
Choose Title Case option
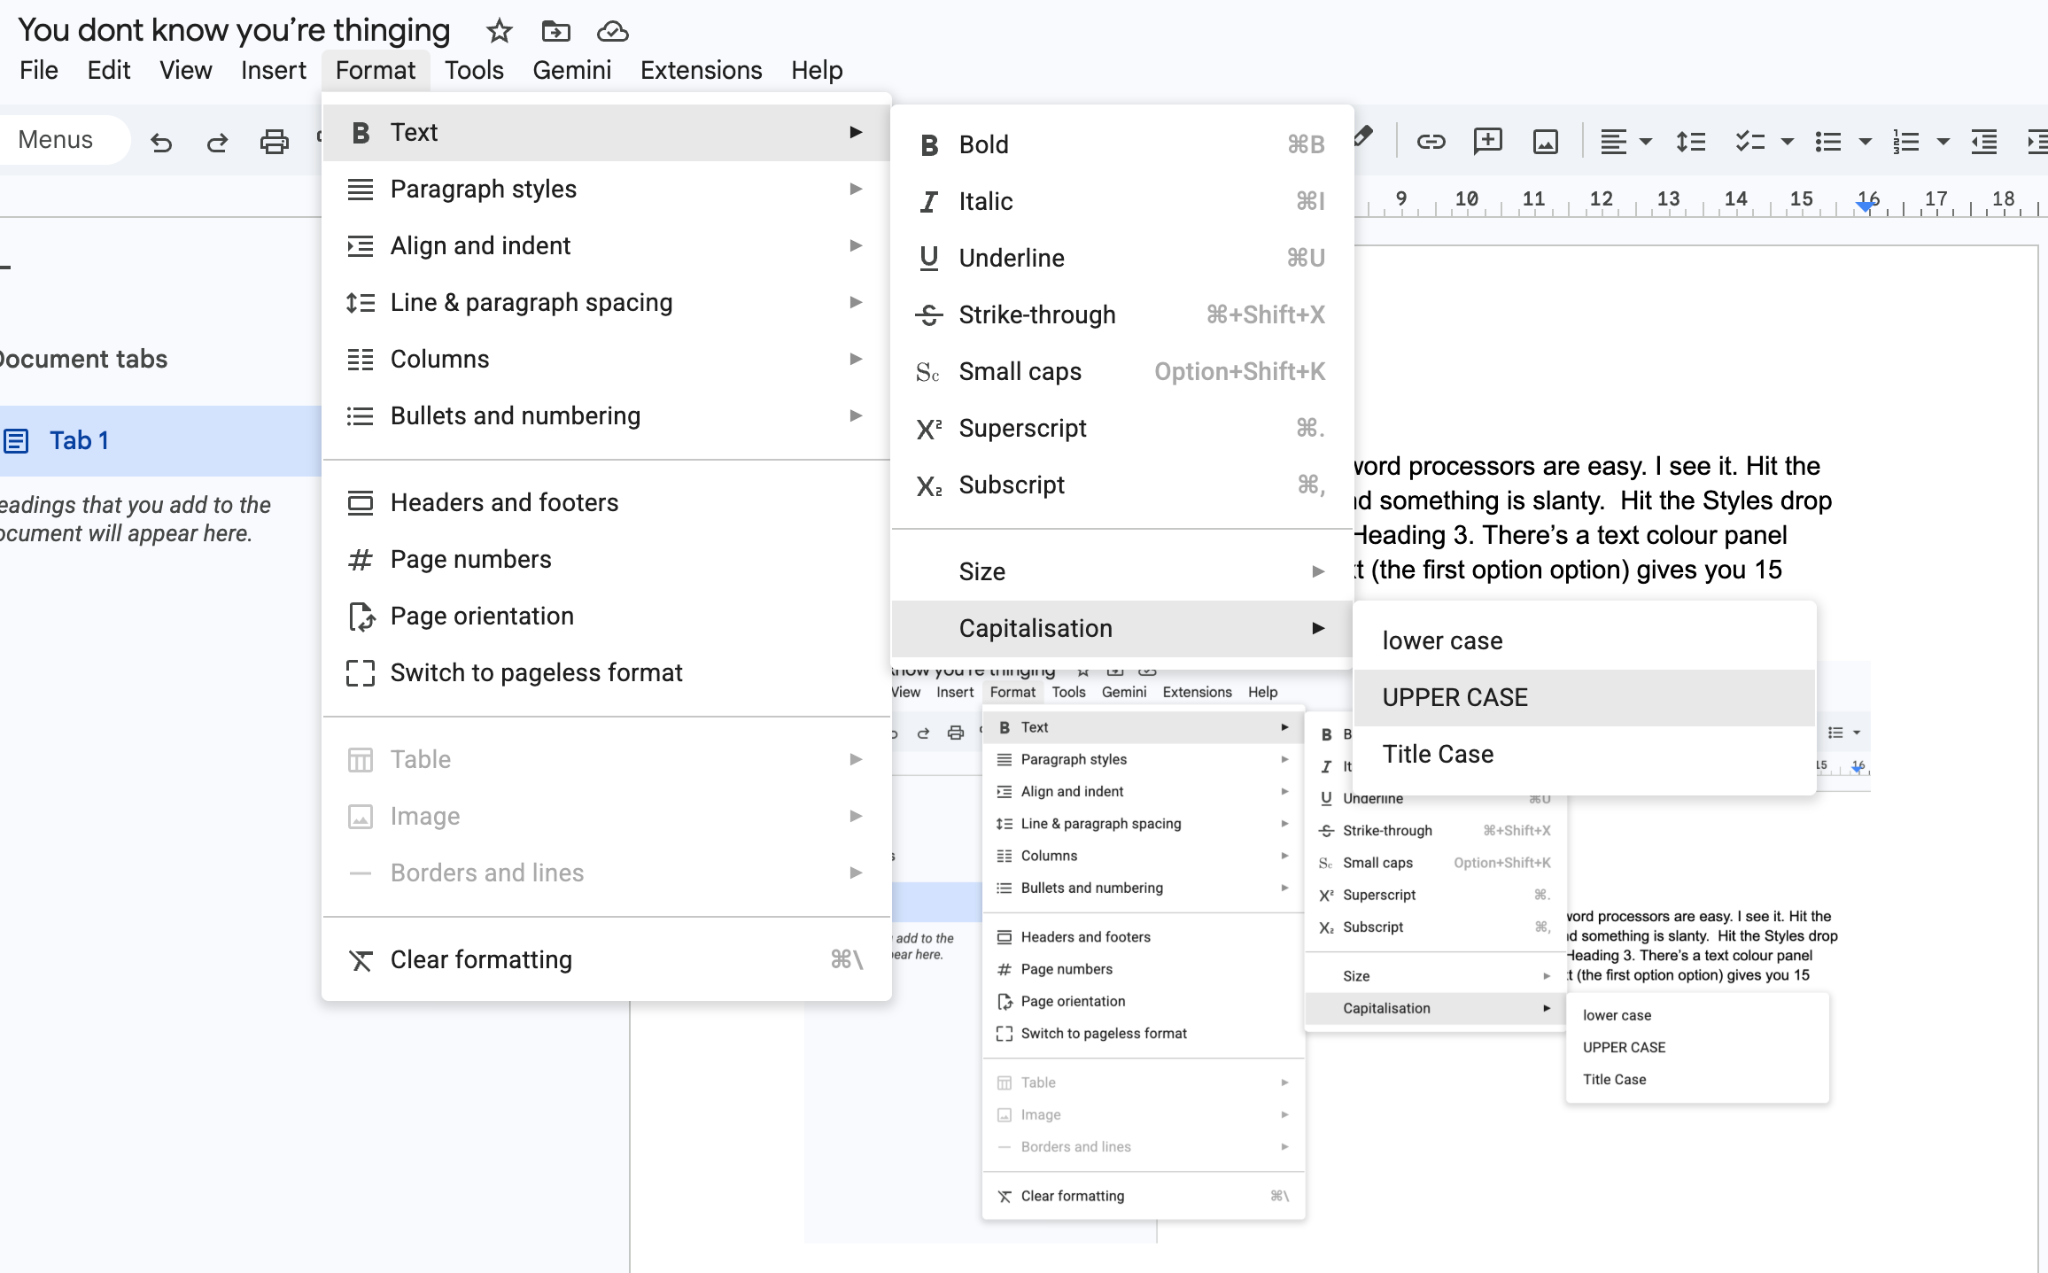[1584, 754]
